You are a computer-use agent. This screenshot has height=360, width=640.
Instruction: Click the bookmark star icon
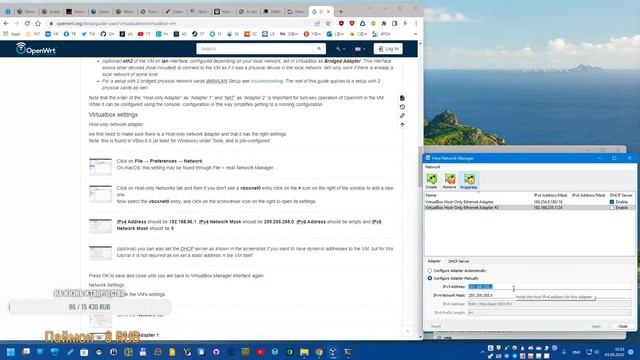[328, 24]
